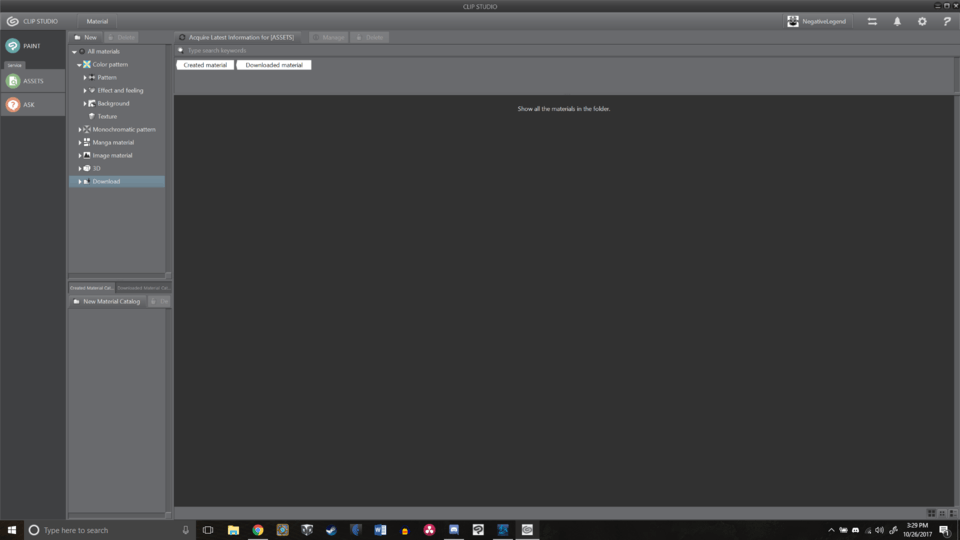The height and width of the screenshot is (540, 960).
Task: Click the CLIP STUDIO logo in header
Action: [x=33, y=21]
